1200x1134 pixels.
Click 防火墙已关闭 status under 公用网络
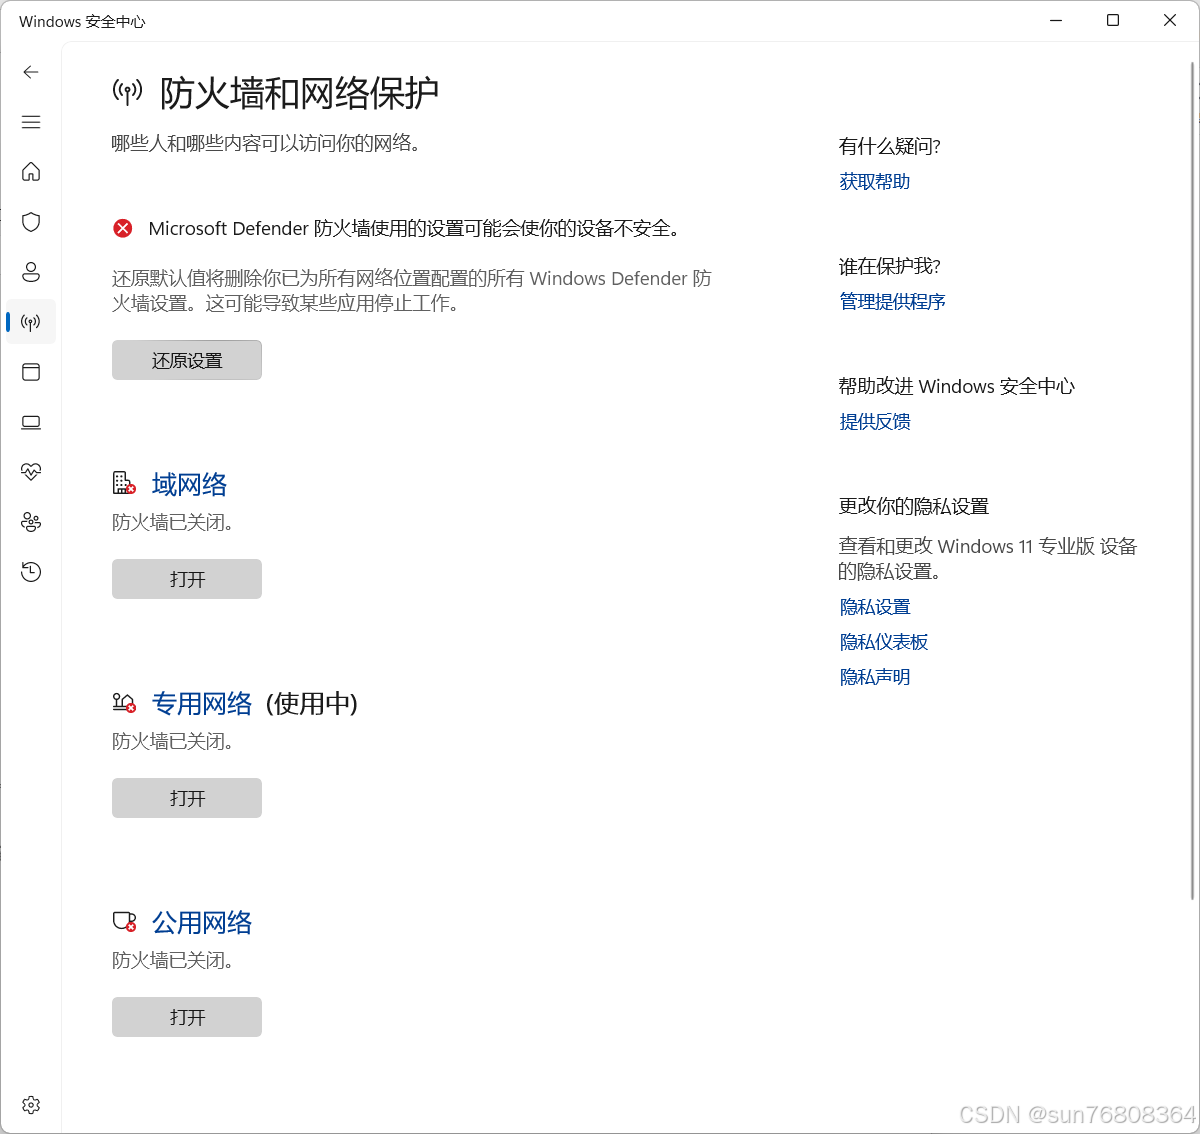(x=172, y=960)
